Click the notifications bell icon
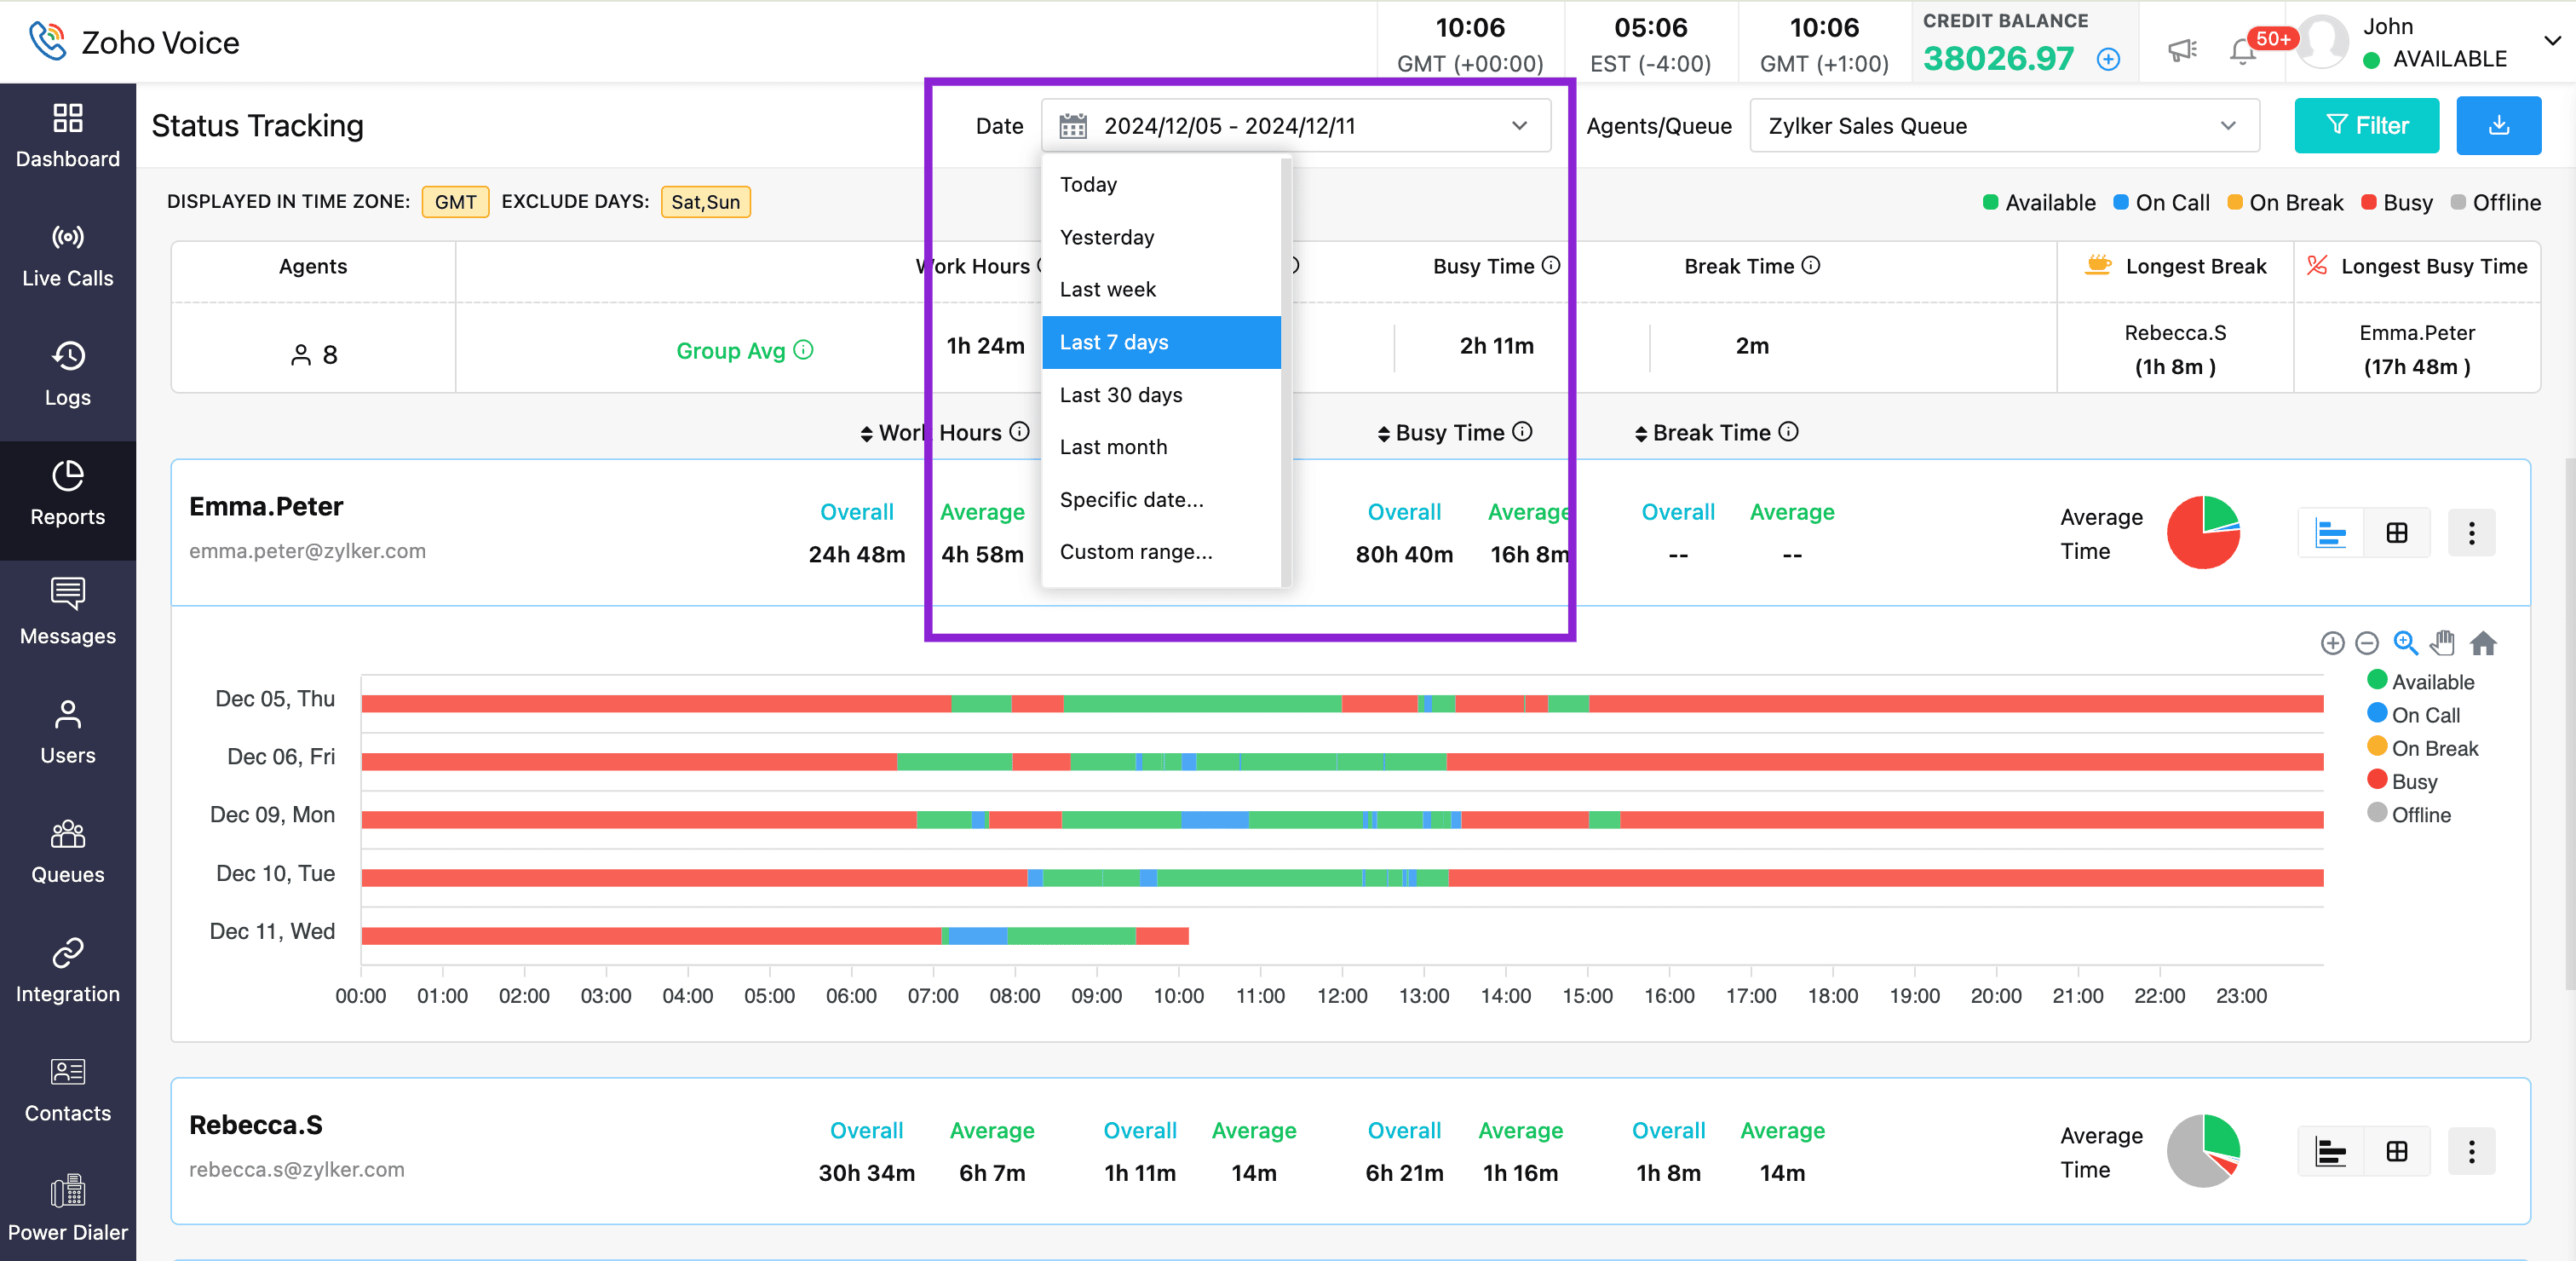Viewport: 2576px width, 1261px height. (x=2242, y=51)
